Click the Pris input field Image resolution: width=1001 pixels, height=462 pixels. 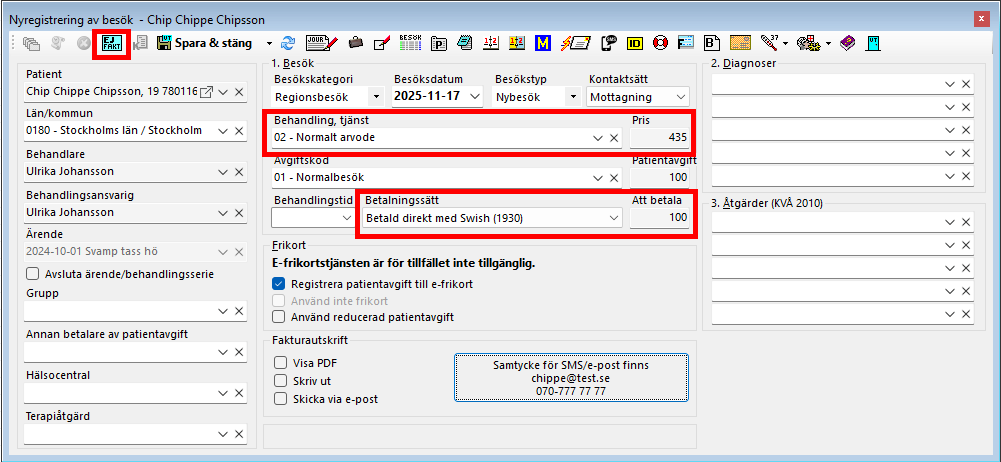click(661, 137)
